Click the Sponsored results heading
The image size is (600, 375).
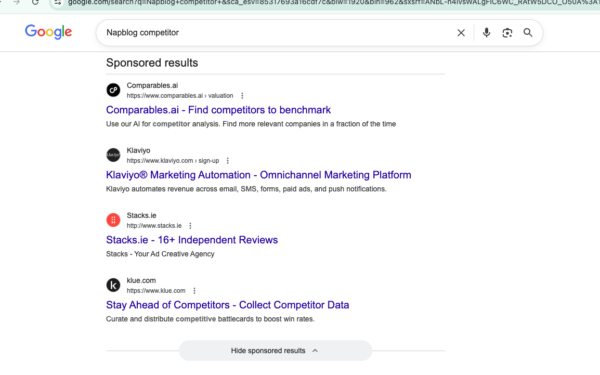point(152,63)
